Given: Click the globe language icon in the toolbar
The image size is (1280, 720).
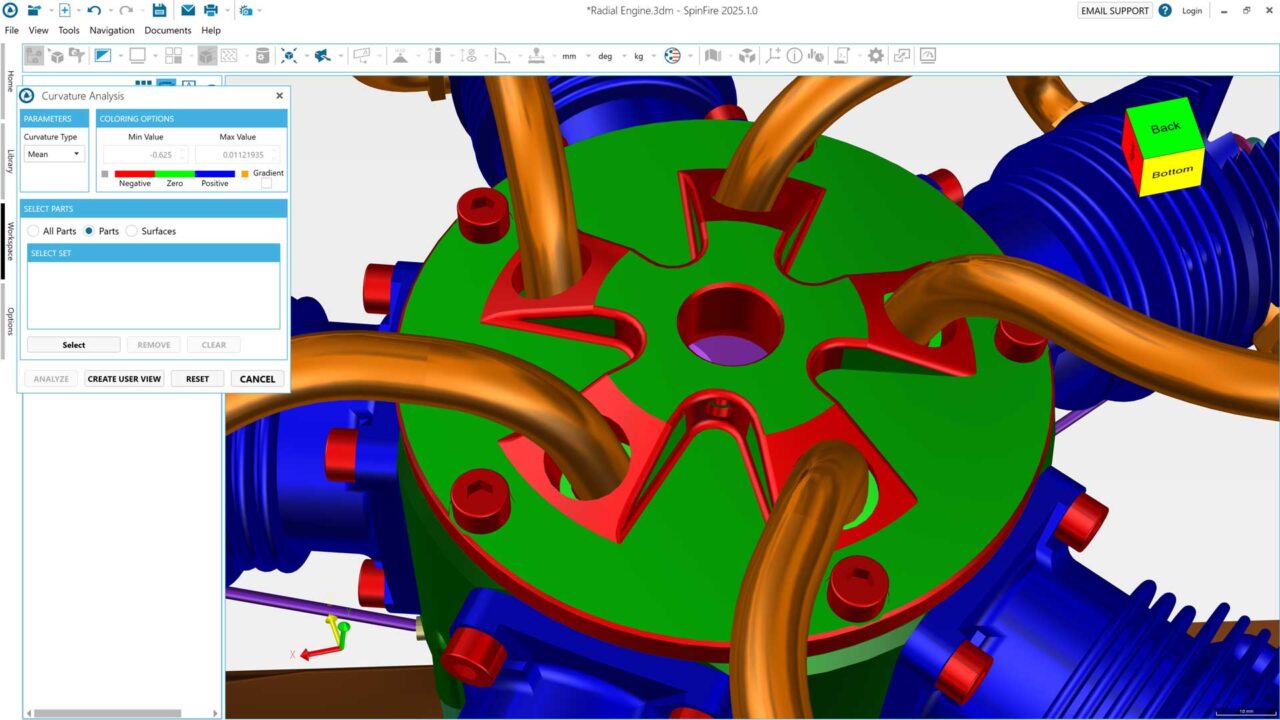Looking at the screenshot, I should pyautogui.click(x=674, y=55).
